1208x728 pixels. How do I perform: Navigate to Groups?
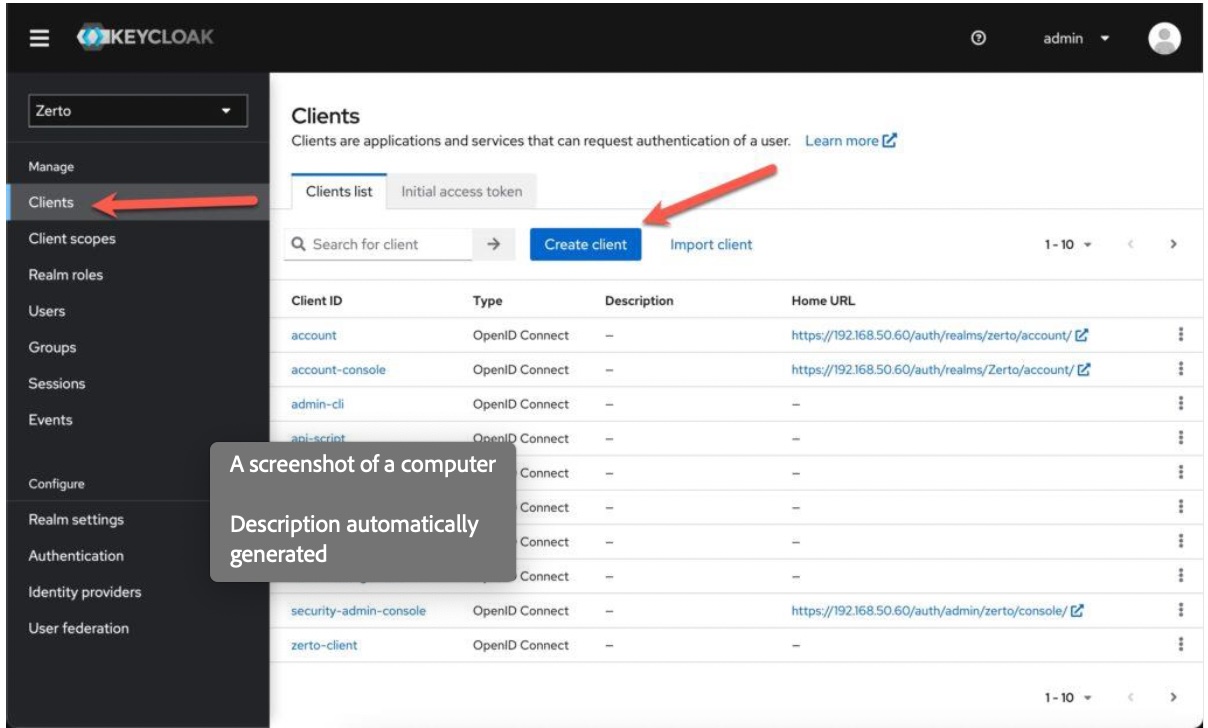pos(52,347)
